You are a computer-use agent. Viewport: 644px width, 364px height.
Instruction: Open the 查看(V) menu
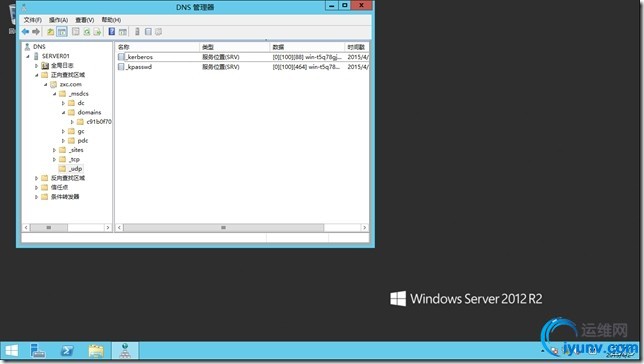[85, 20]
